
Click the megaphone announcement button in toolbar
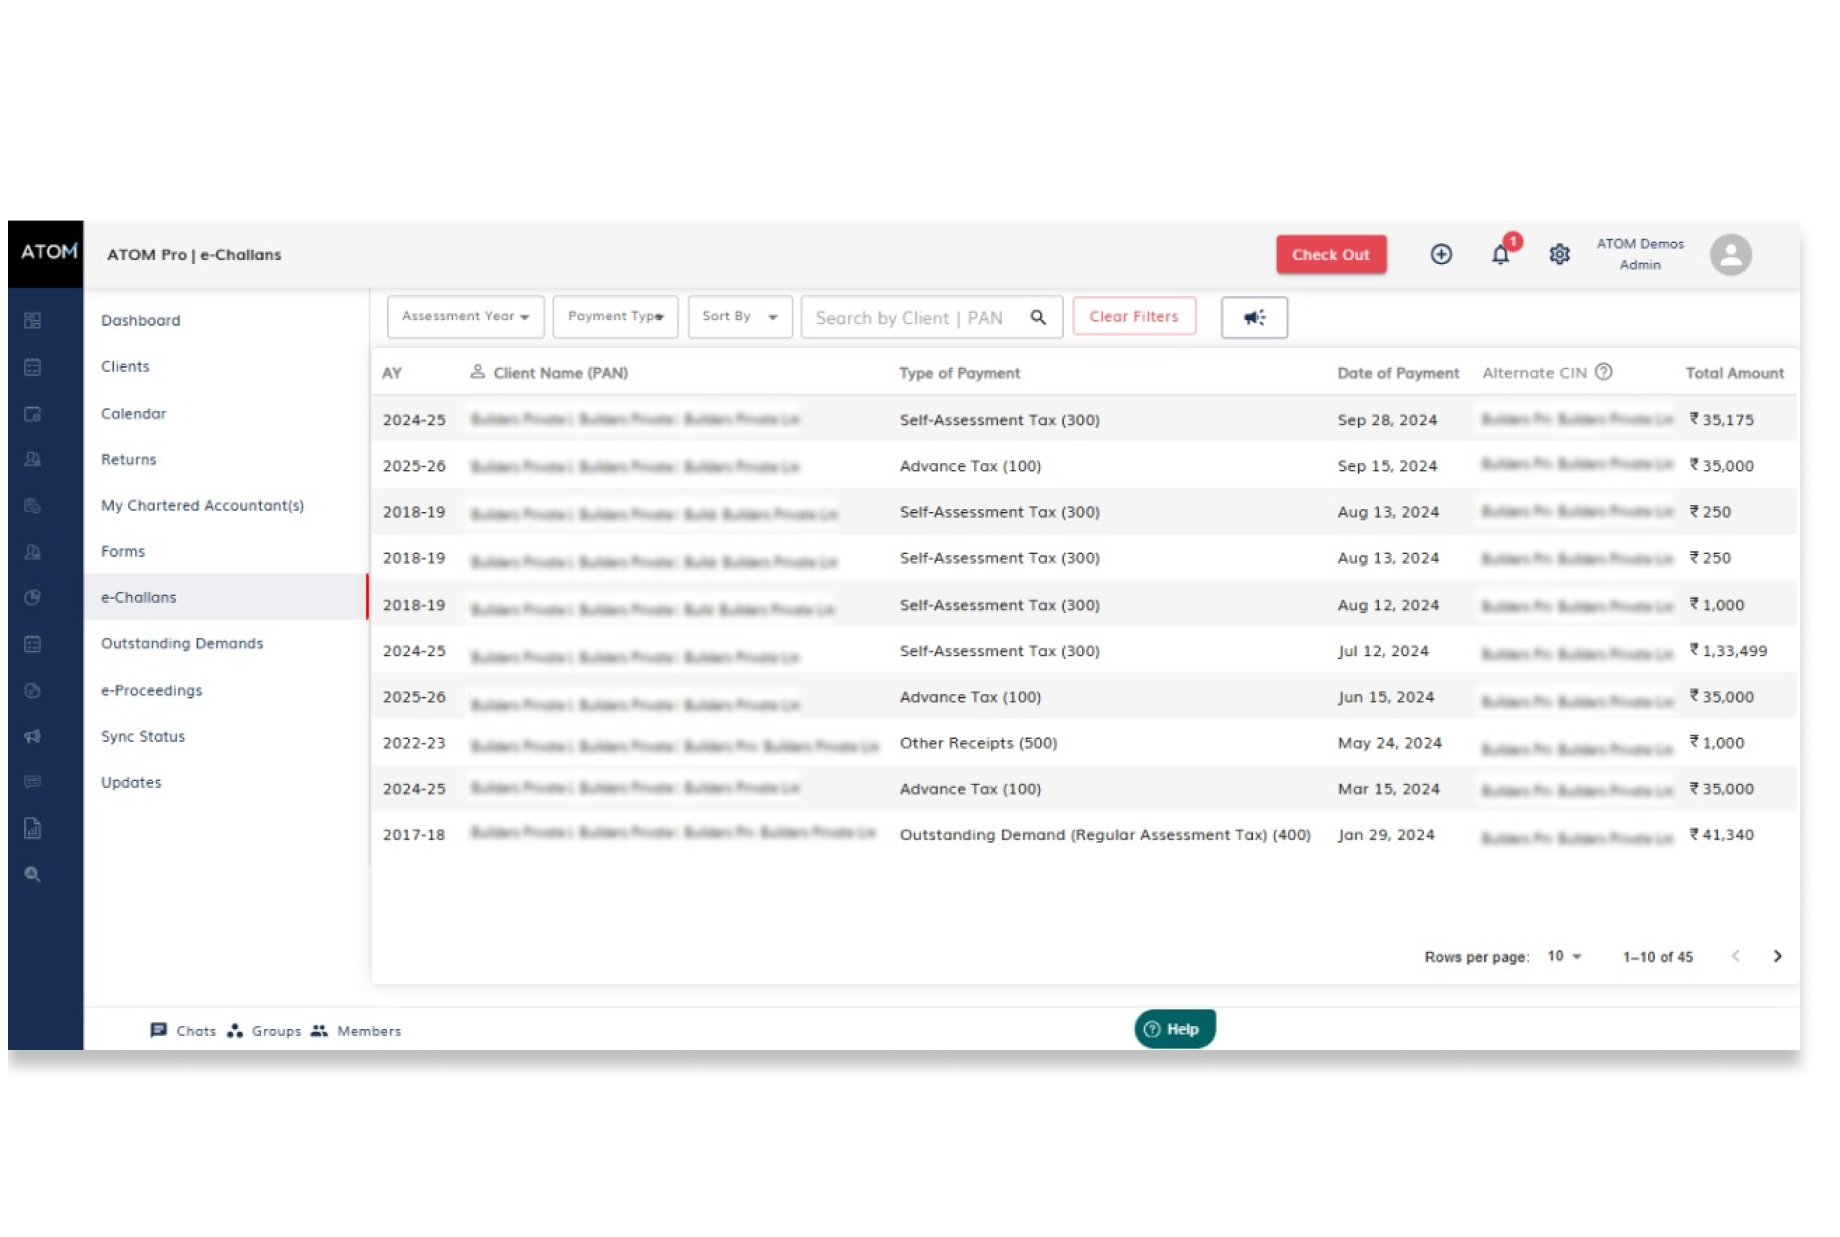(1254, 317)
